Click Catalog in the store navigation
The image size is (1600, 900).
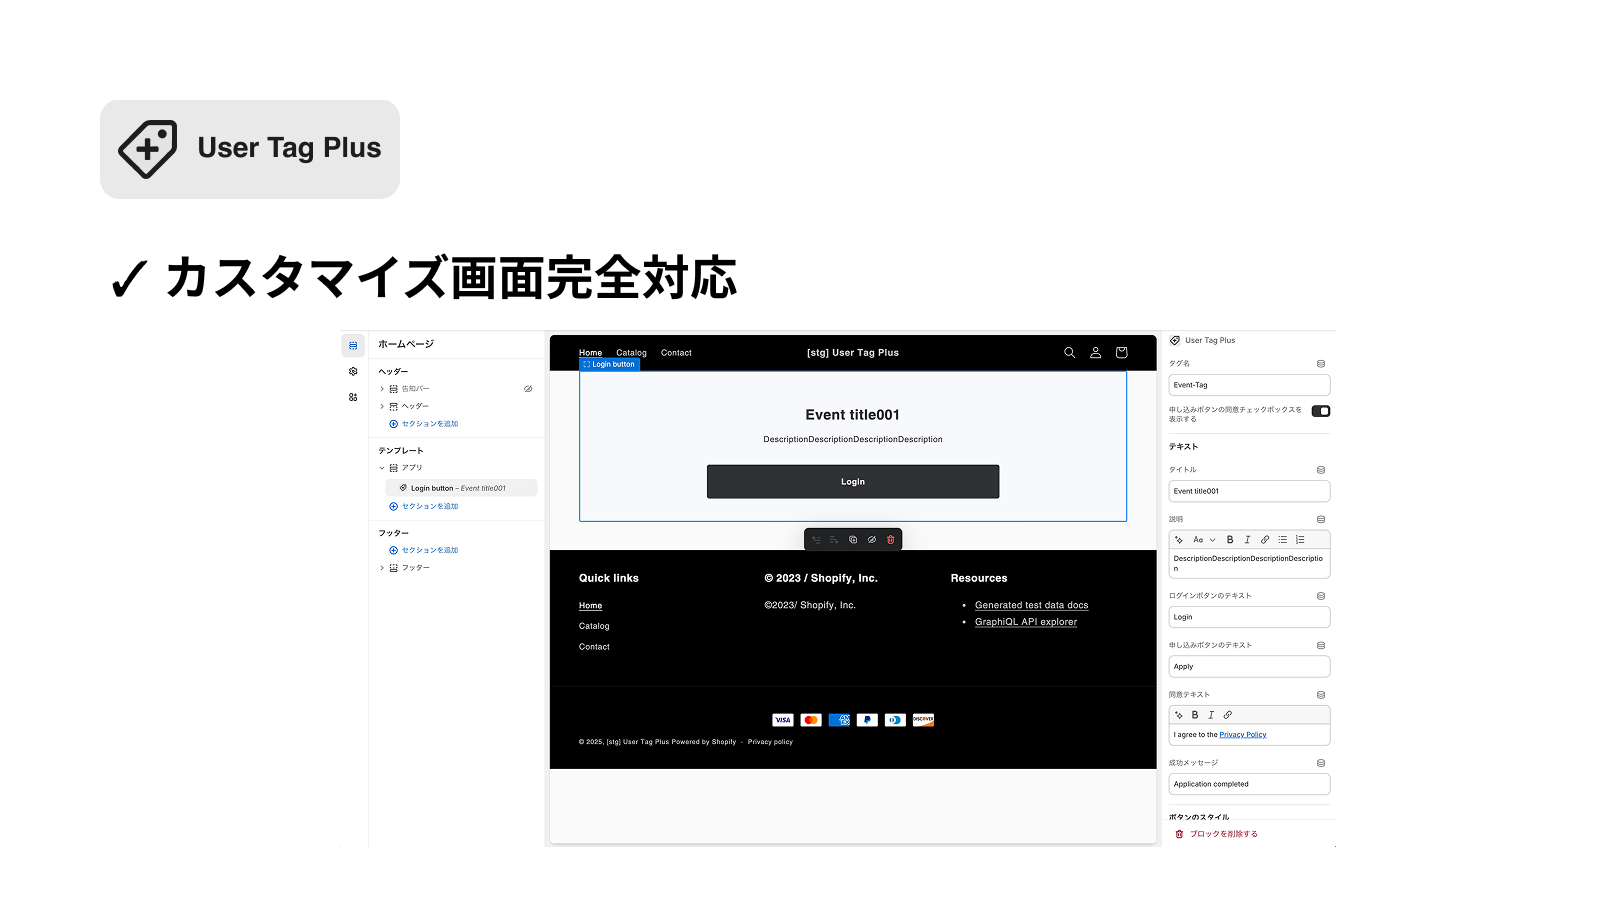click(x=631, y=353)
